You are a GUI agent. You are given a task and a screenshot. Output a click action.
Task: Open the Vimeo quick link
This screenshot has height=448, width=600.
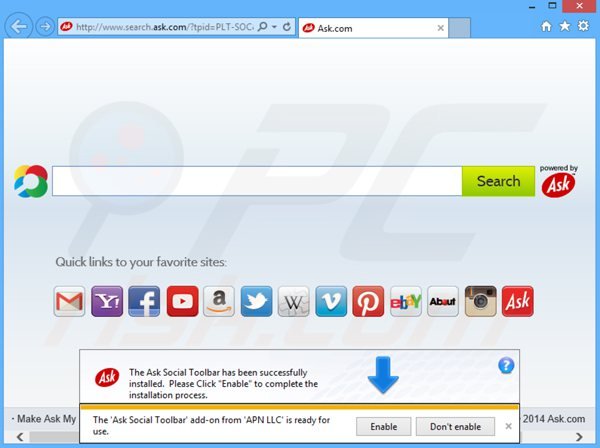tap(331, 301)
